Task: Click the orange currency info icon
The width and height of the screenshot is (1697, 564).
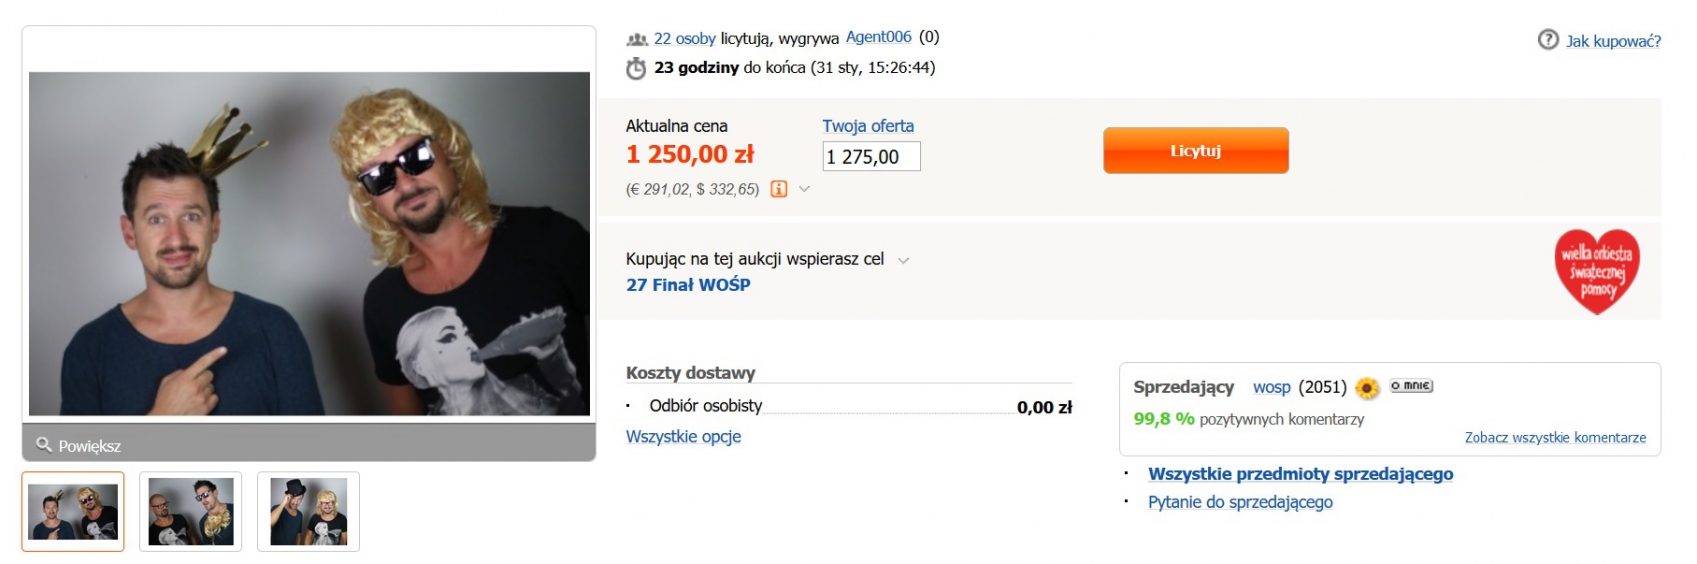Action: coord(779,189)
